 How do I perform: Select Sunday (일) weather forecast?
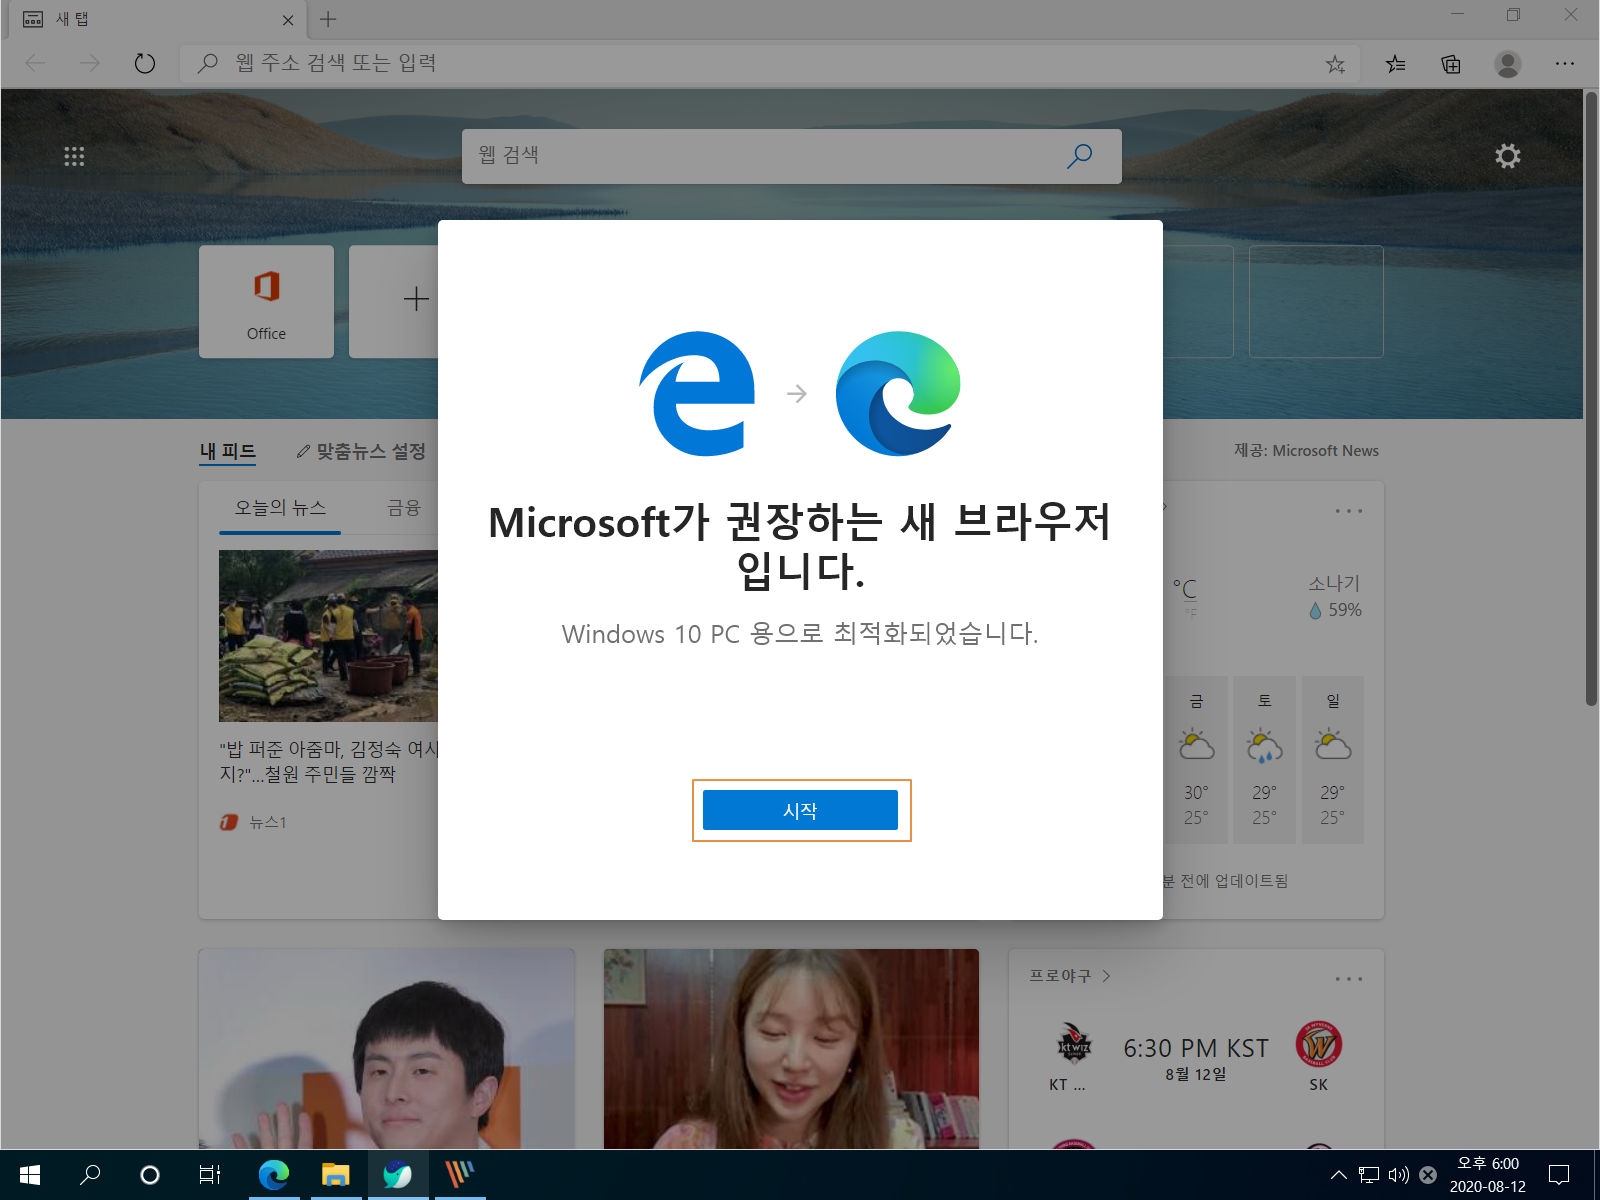(x=1332, y=760)
